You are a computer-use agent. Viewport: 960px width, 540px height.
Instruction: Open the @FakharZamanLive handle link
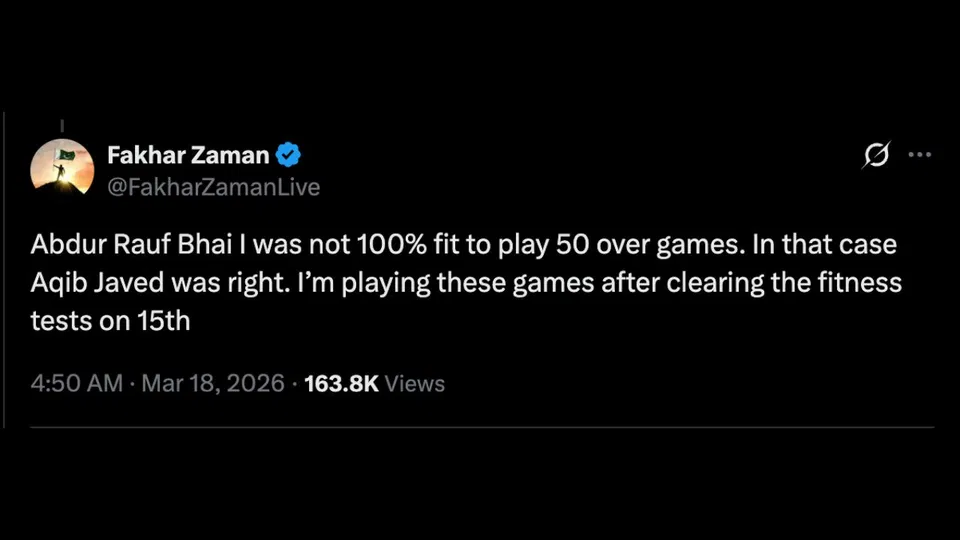[213, 187]
